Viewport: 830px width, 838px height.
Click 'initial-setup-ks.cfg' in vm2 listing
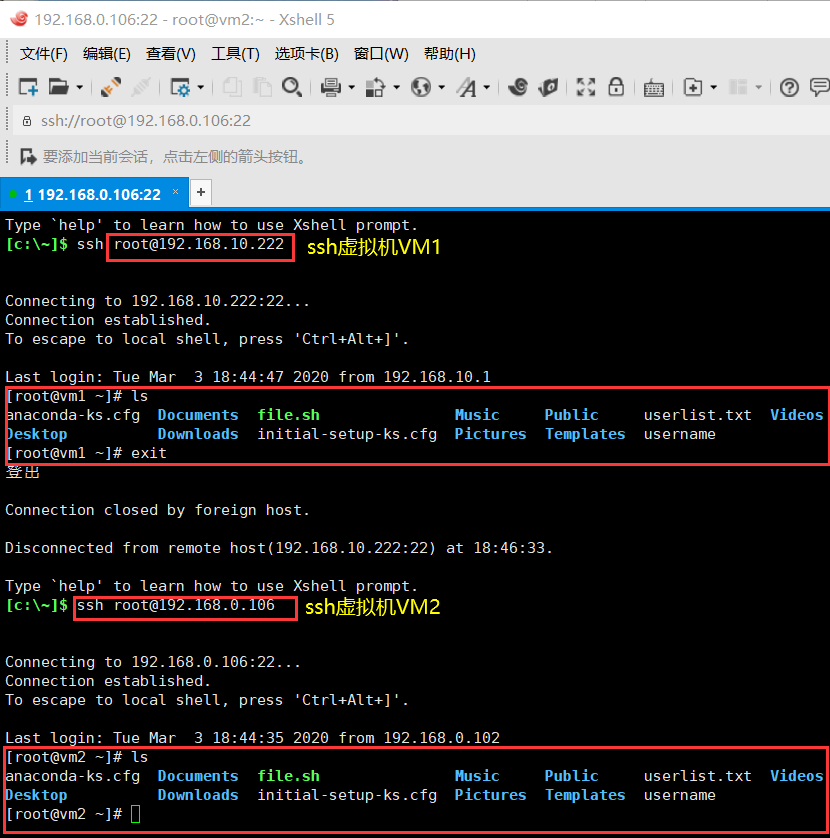click(347, 795)
